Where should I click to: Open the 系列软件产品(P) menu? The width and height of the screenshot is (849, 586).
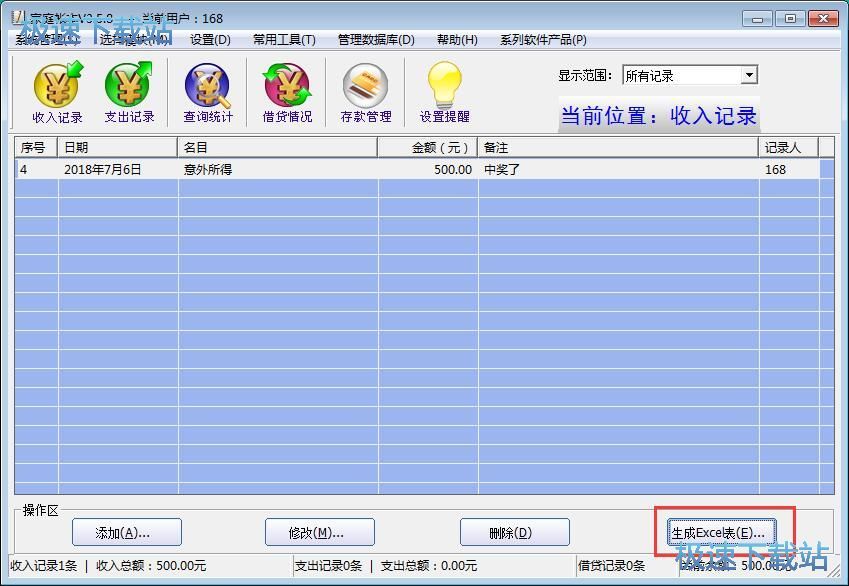click(x=543, y=40)
